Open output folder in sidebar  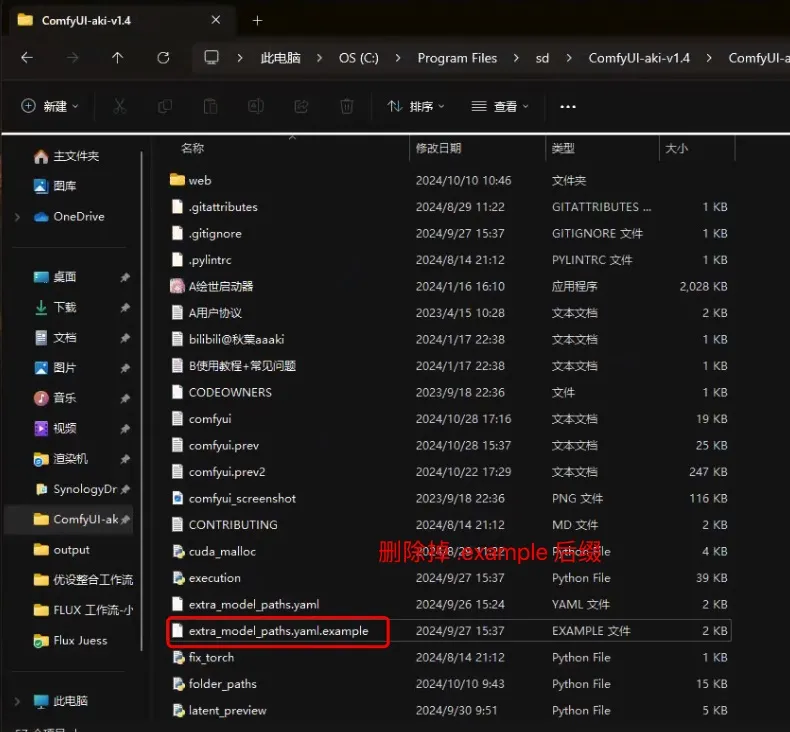[61, 550]
